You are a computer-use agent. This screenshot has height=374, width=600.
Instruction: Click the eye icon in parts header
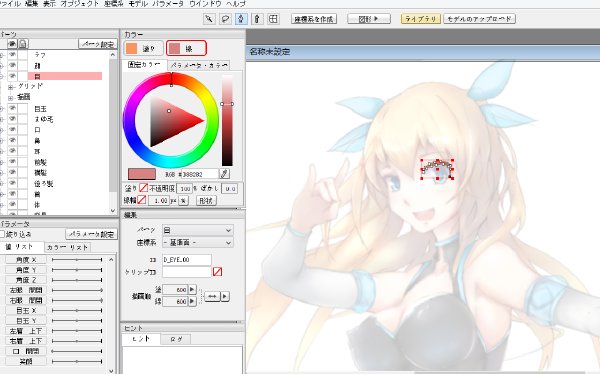coord(12,44)
